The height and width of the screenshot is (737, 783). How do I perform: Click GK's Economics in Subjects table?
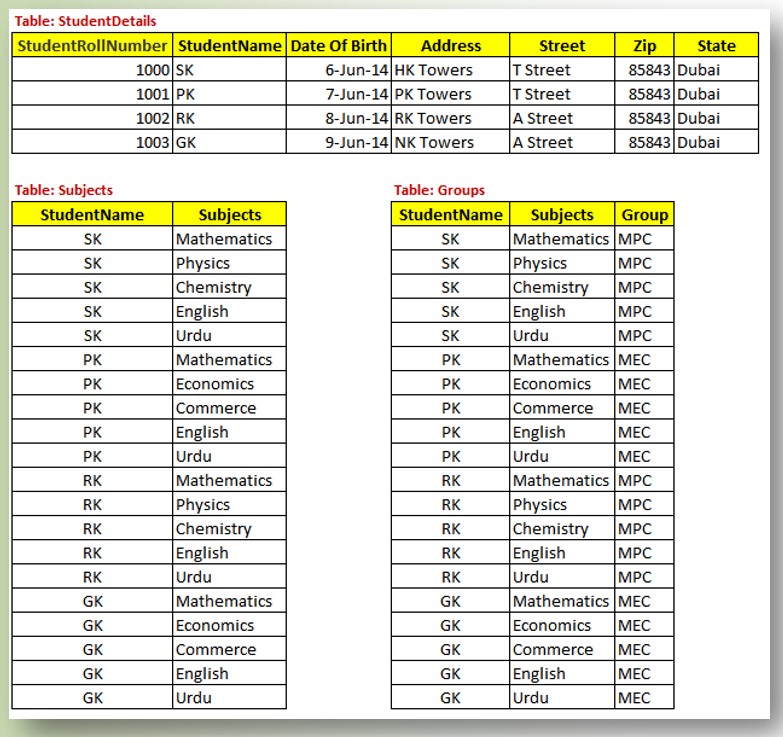coord(229,625)
